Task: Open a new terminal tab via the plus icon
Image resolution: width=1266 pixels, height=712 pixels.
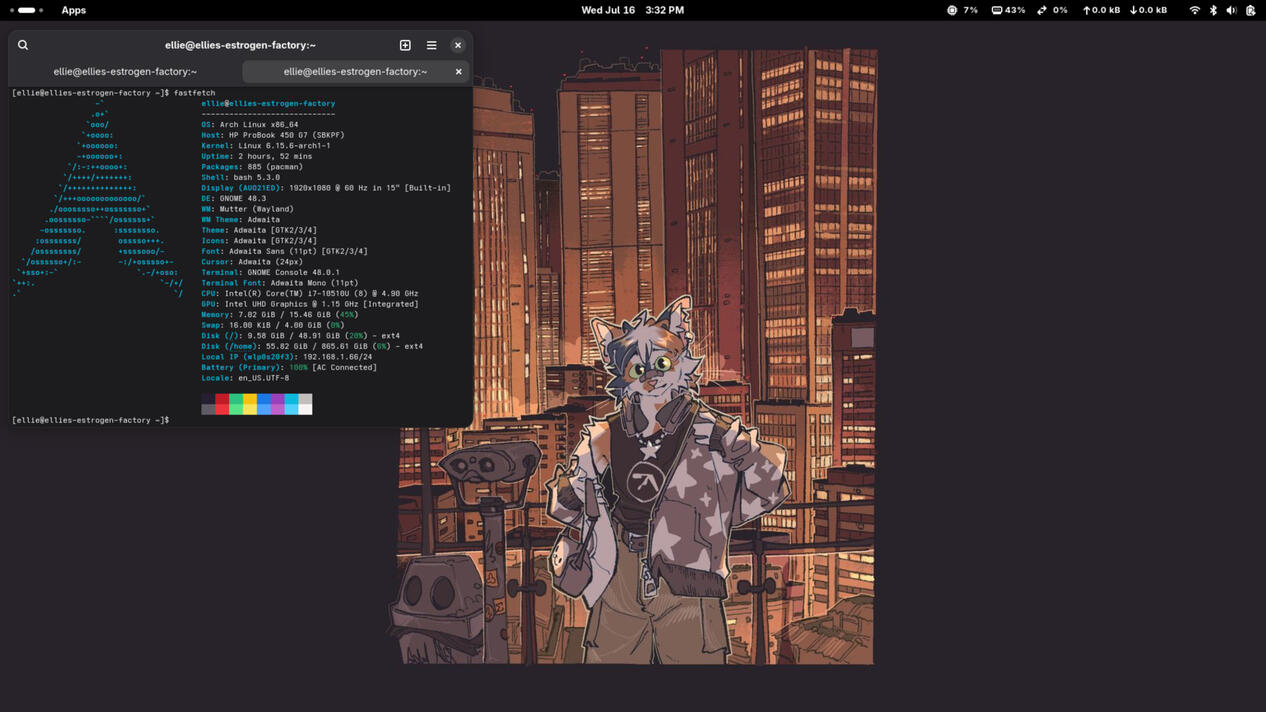Action: click(x=405, y=45)
